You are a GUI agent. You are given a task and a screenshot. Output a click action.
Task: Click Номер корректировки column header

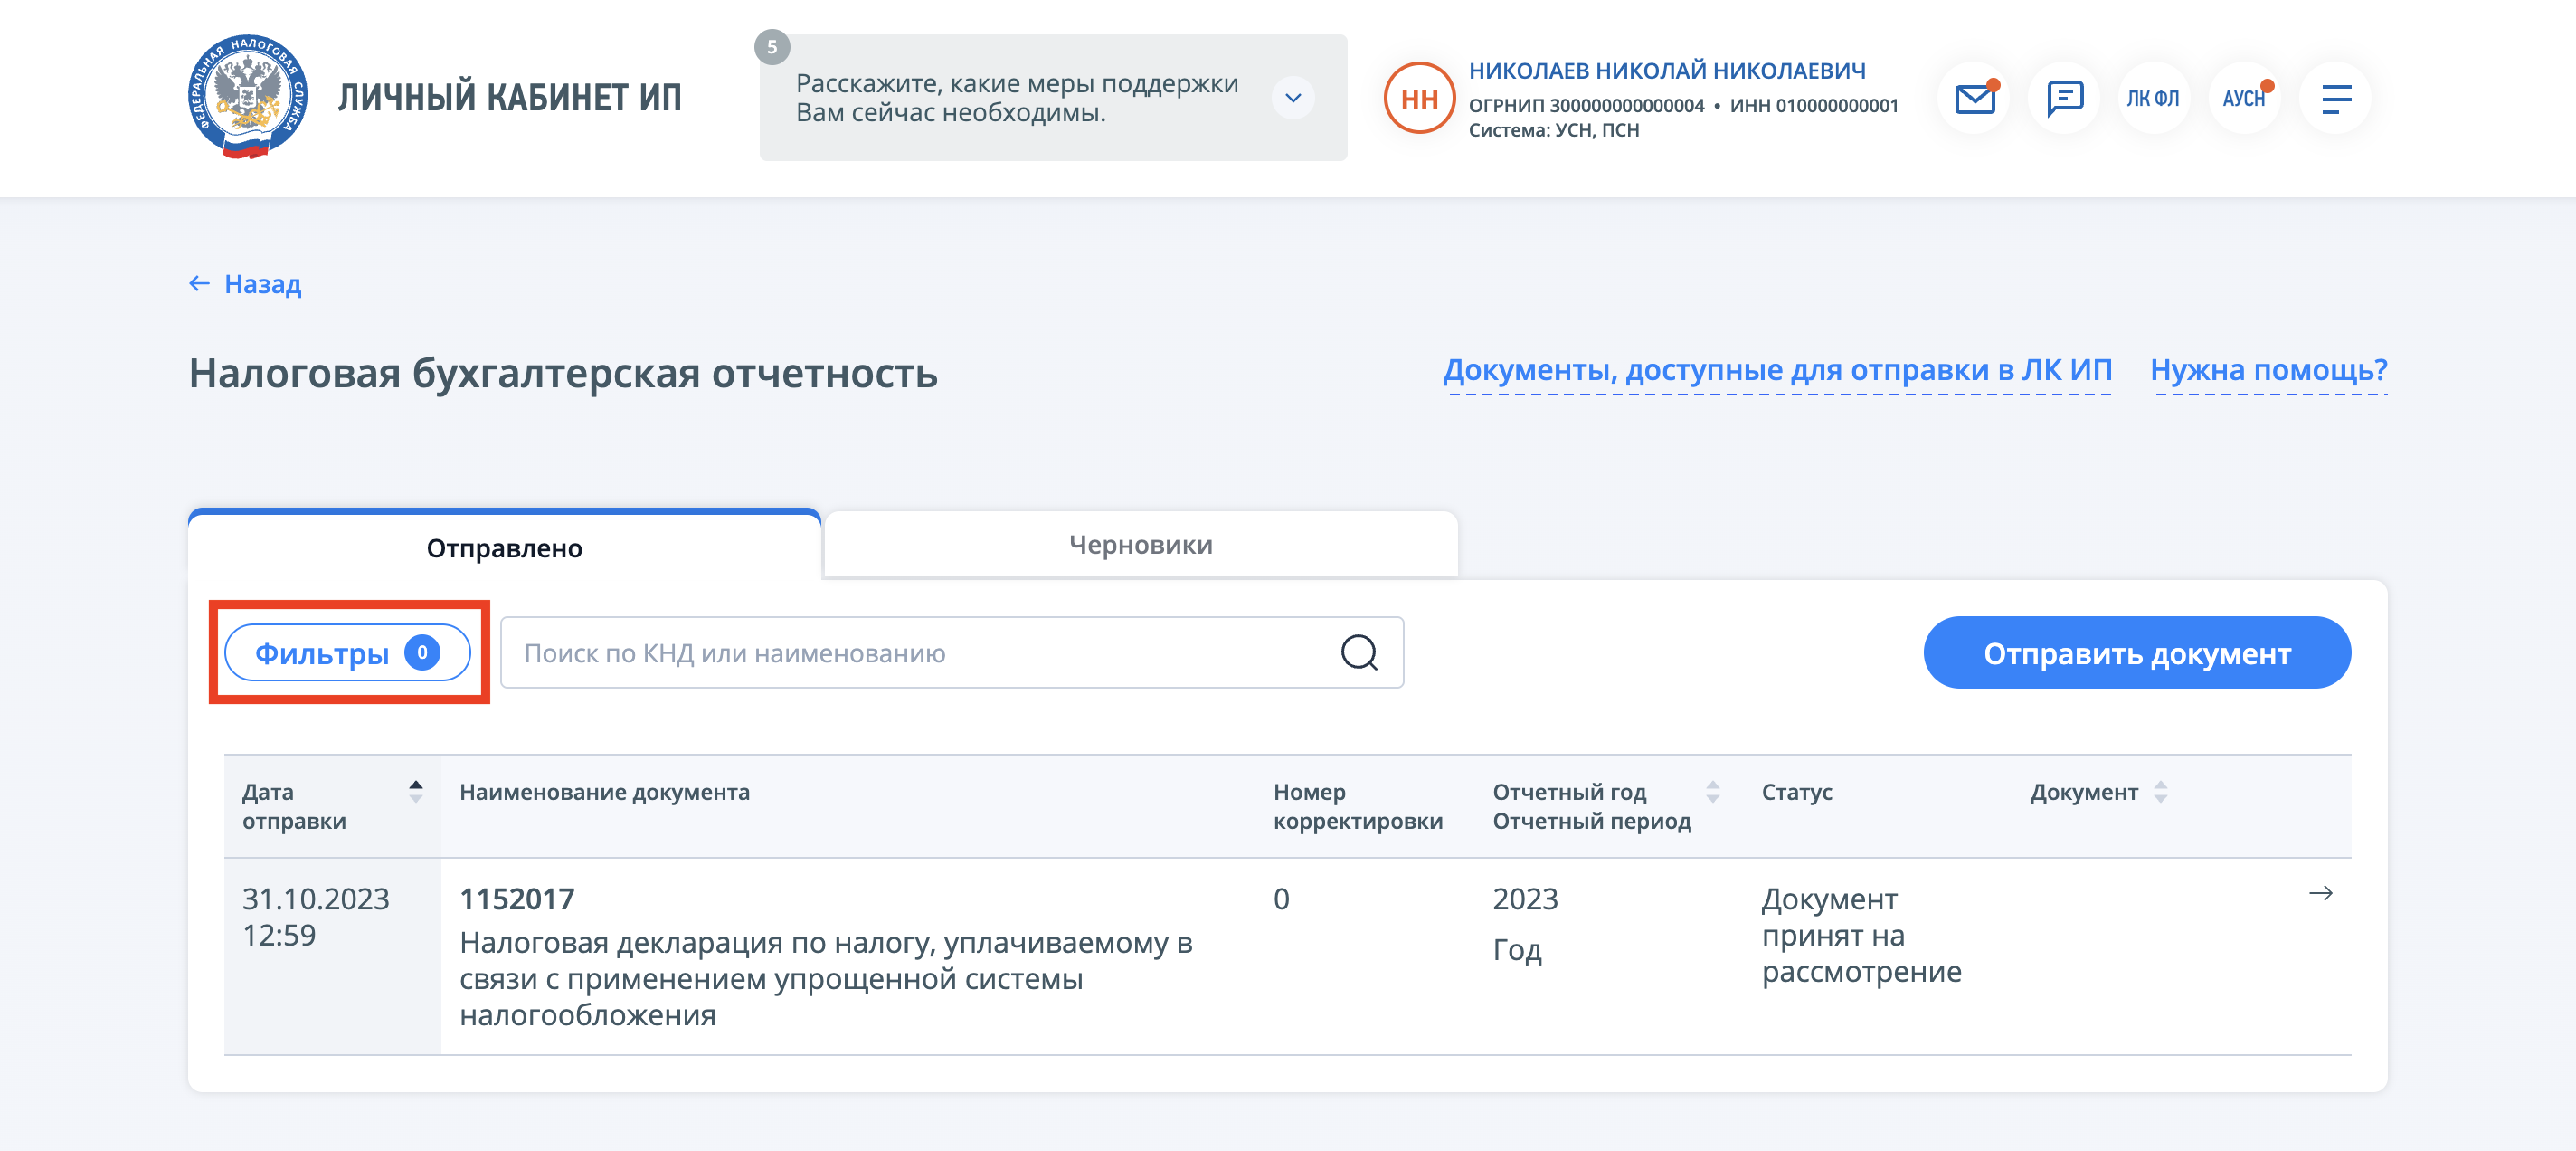pos(1357,806)
